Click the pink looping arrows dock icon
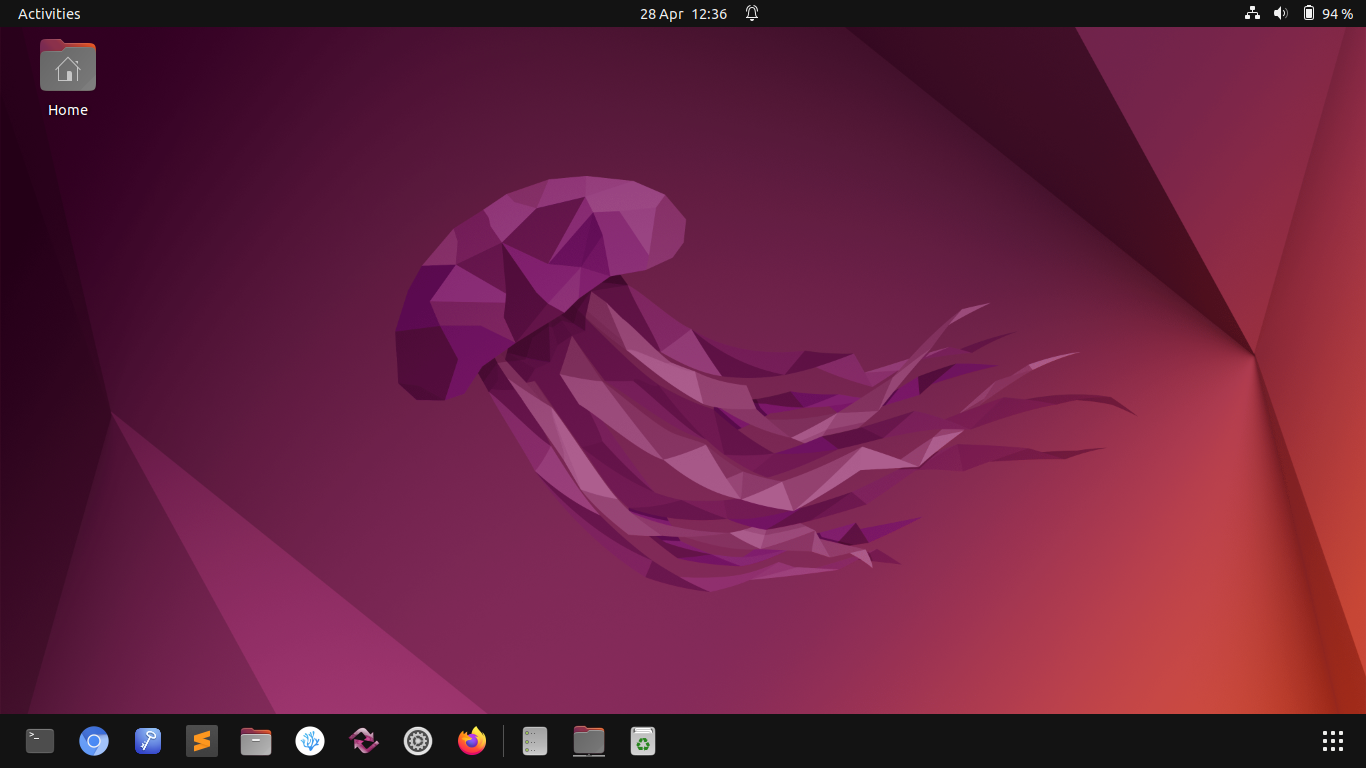 click(364, 741)
